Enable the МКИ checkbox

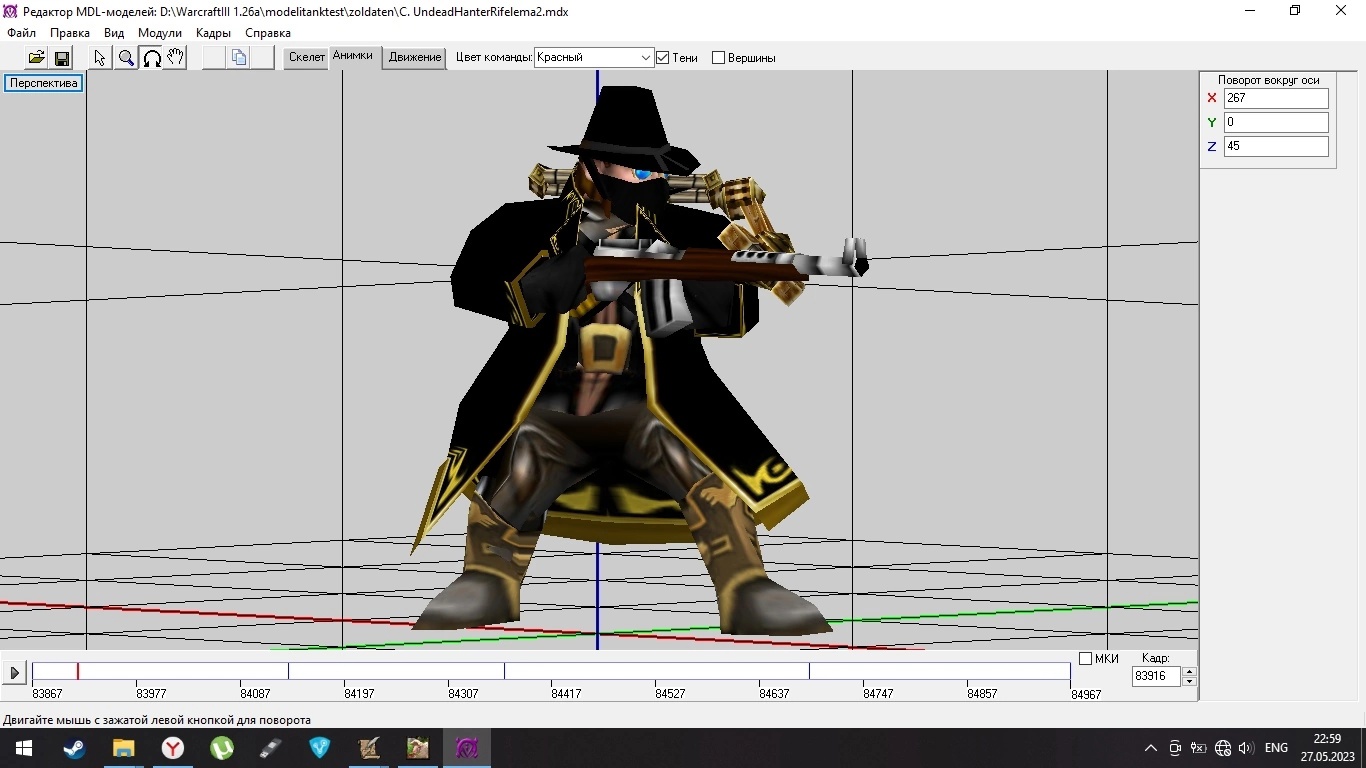1085,658
